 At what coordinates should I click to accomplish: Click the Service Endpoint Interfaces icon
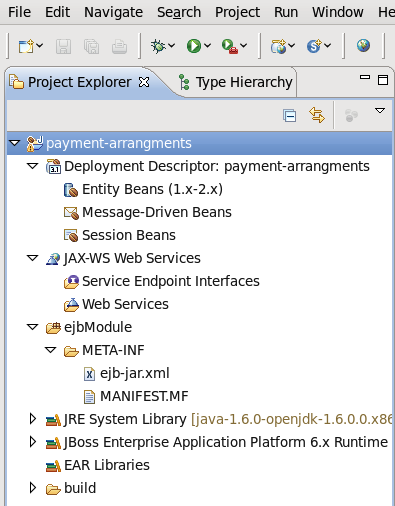(71, 282)
